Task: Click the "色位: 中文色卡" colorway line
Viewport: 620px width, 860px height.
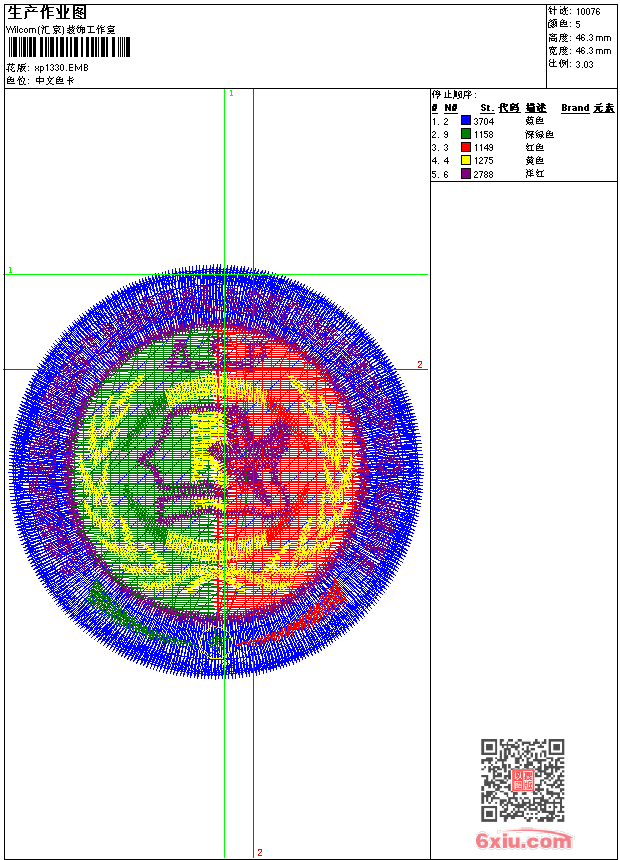Action: click(x=40, y=81)
